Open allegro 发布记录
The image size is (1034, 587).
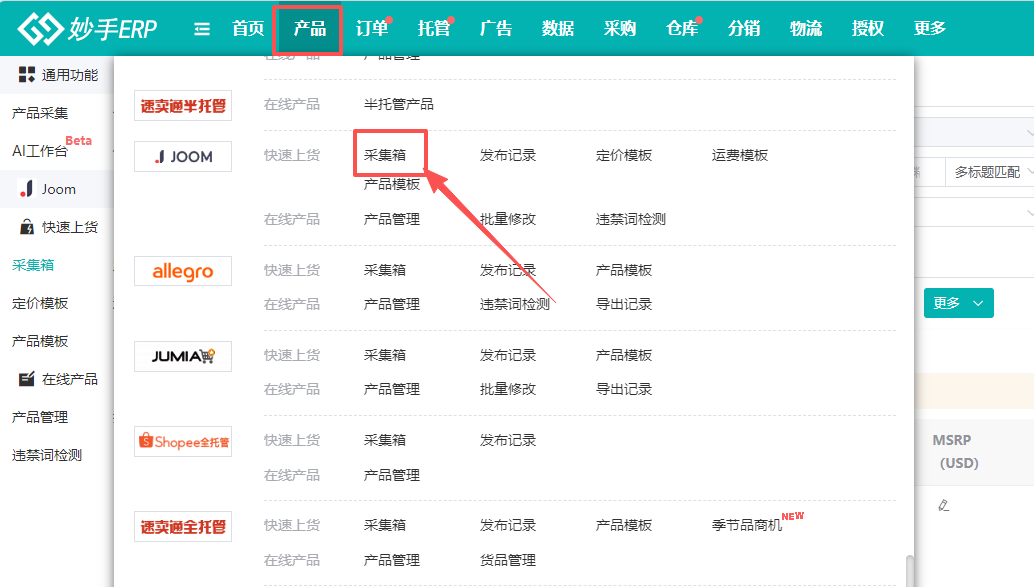pyautogui.click(x=508, y=270)
